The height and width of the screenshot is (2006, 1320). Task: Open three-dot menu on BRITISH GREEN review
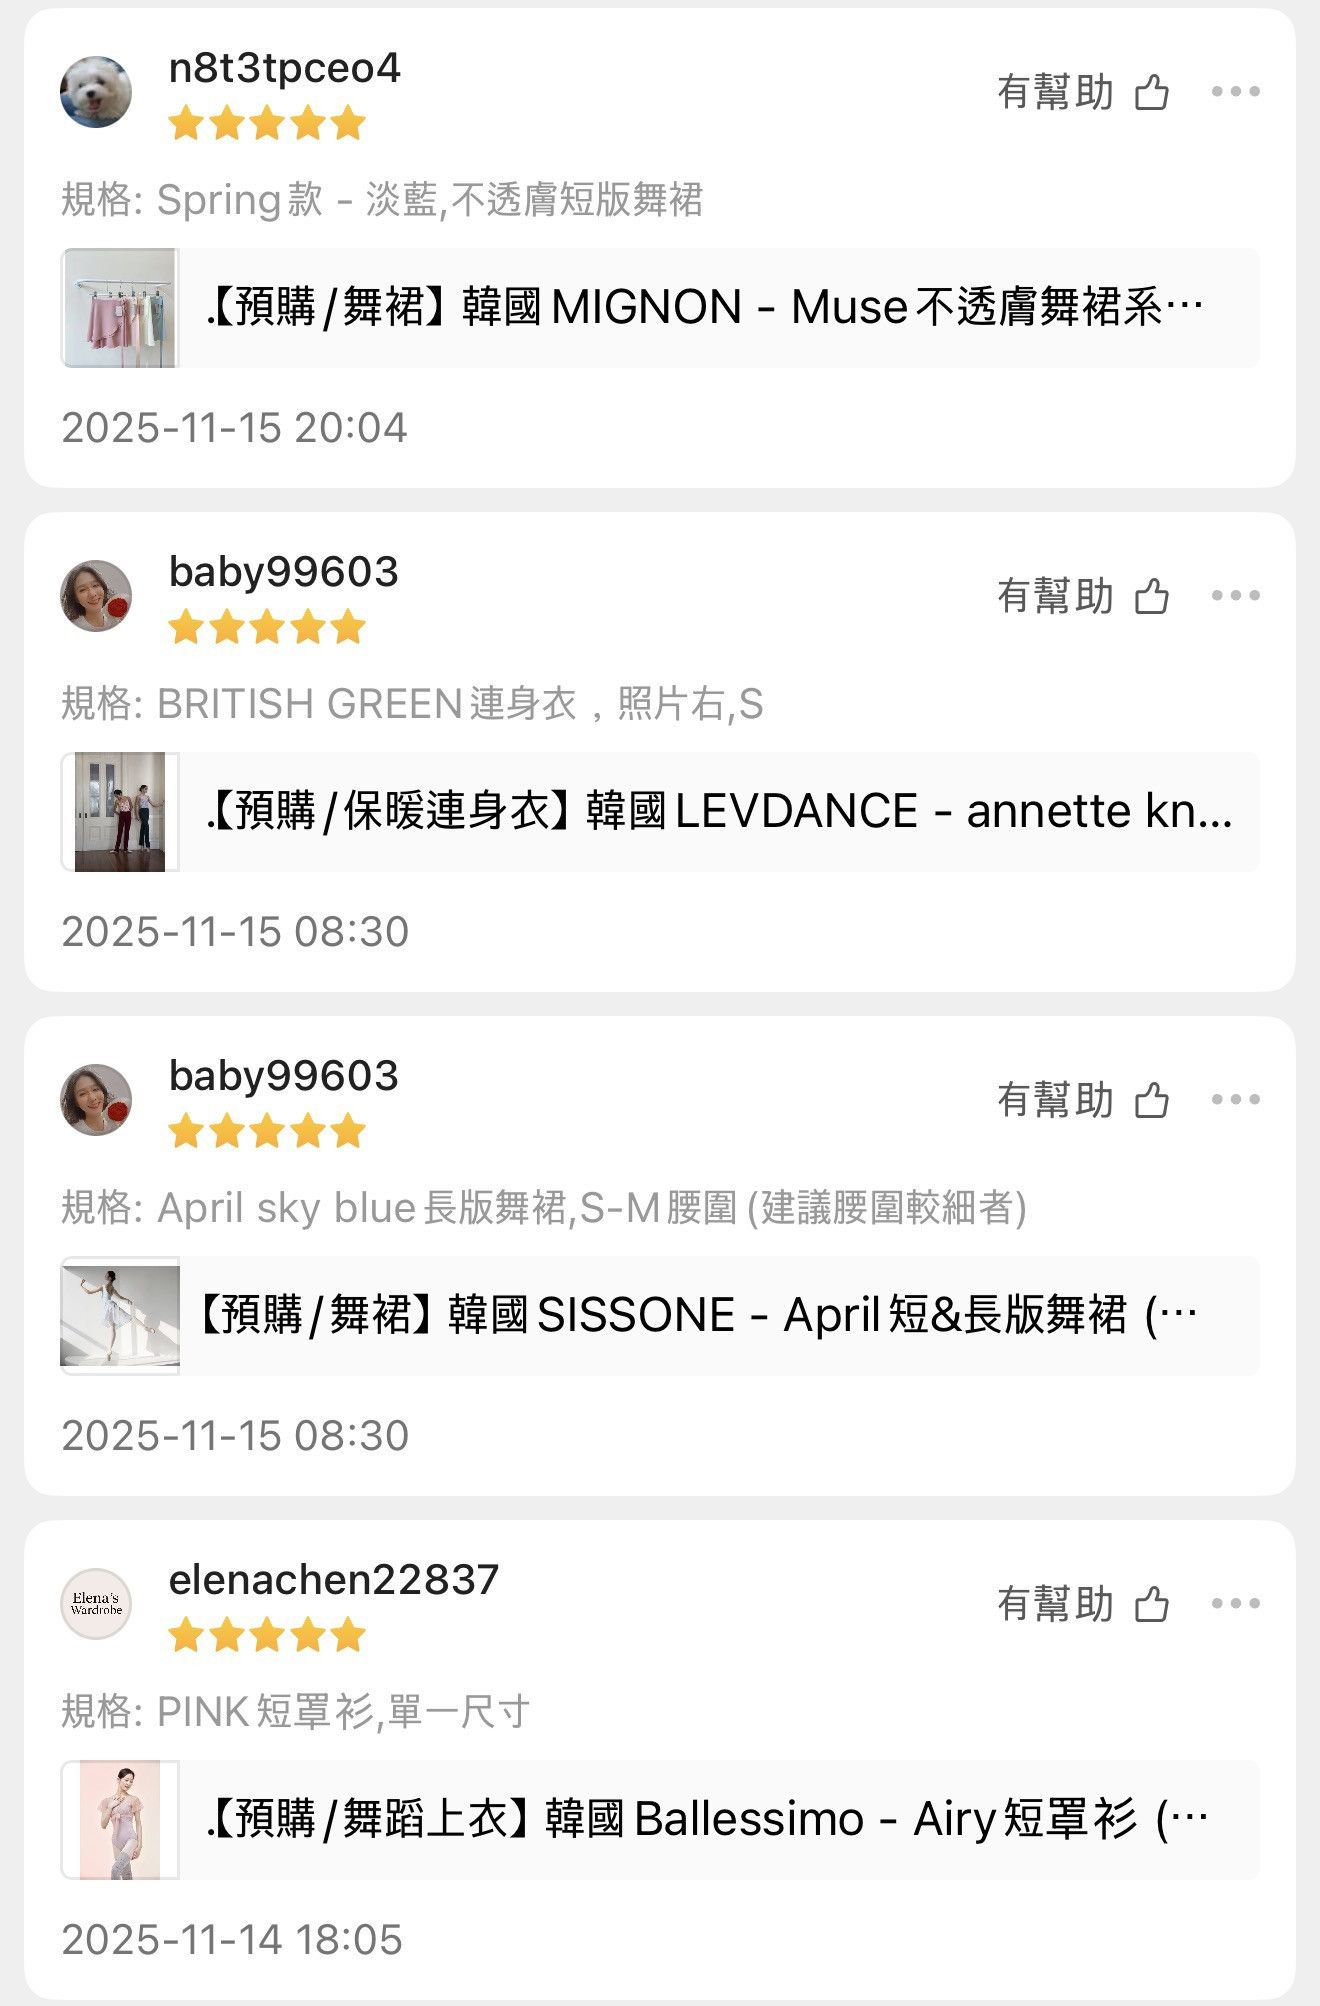(x=1235, y=596)
